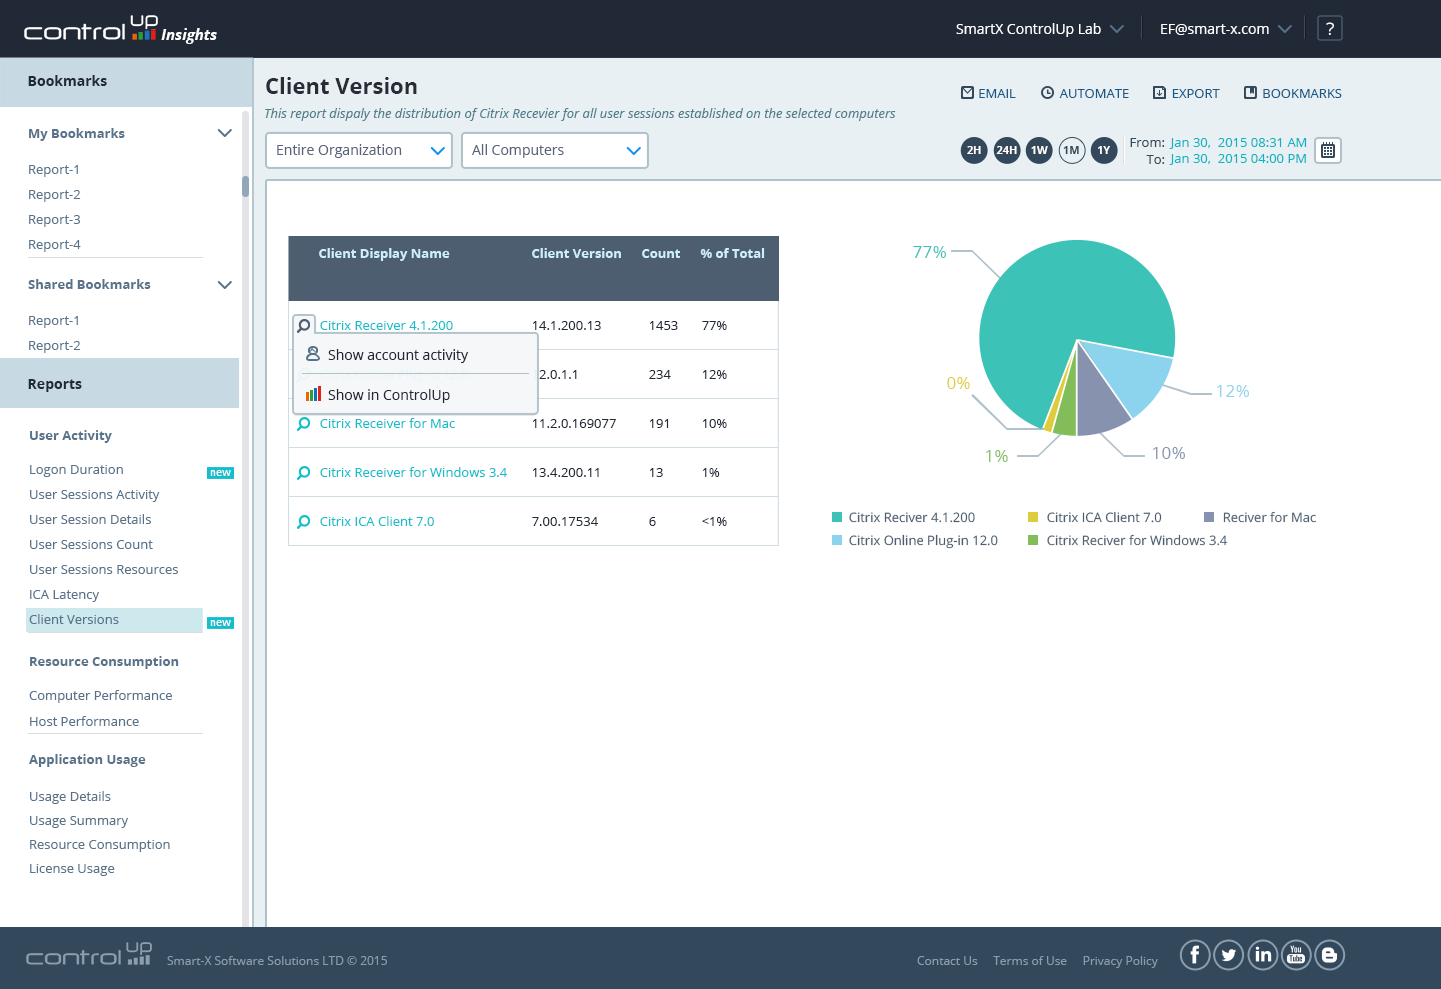
Task: Open Client Versions report
Action: click(x=114, y=620)
